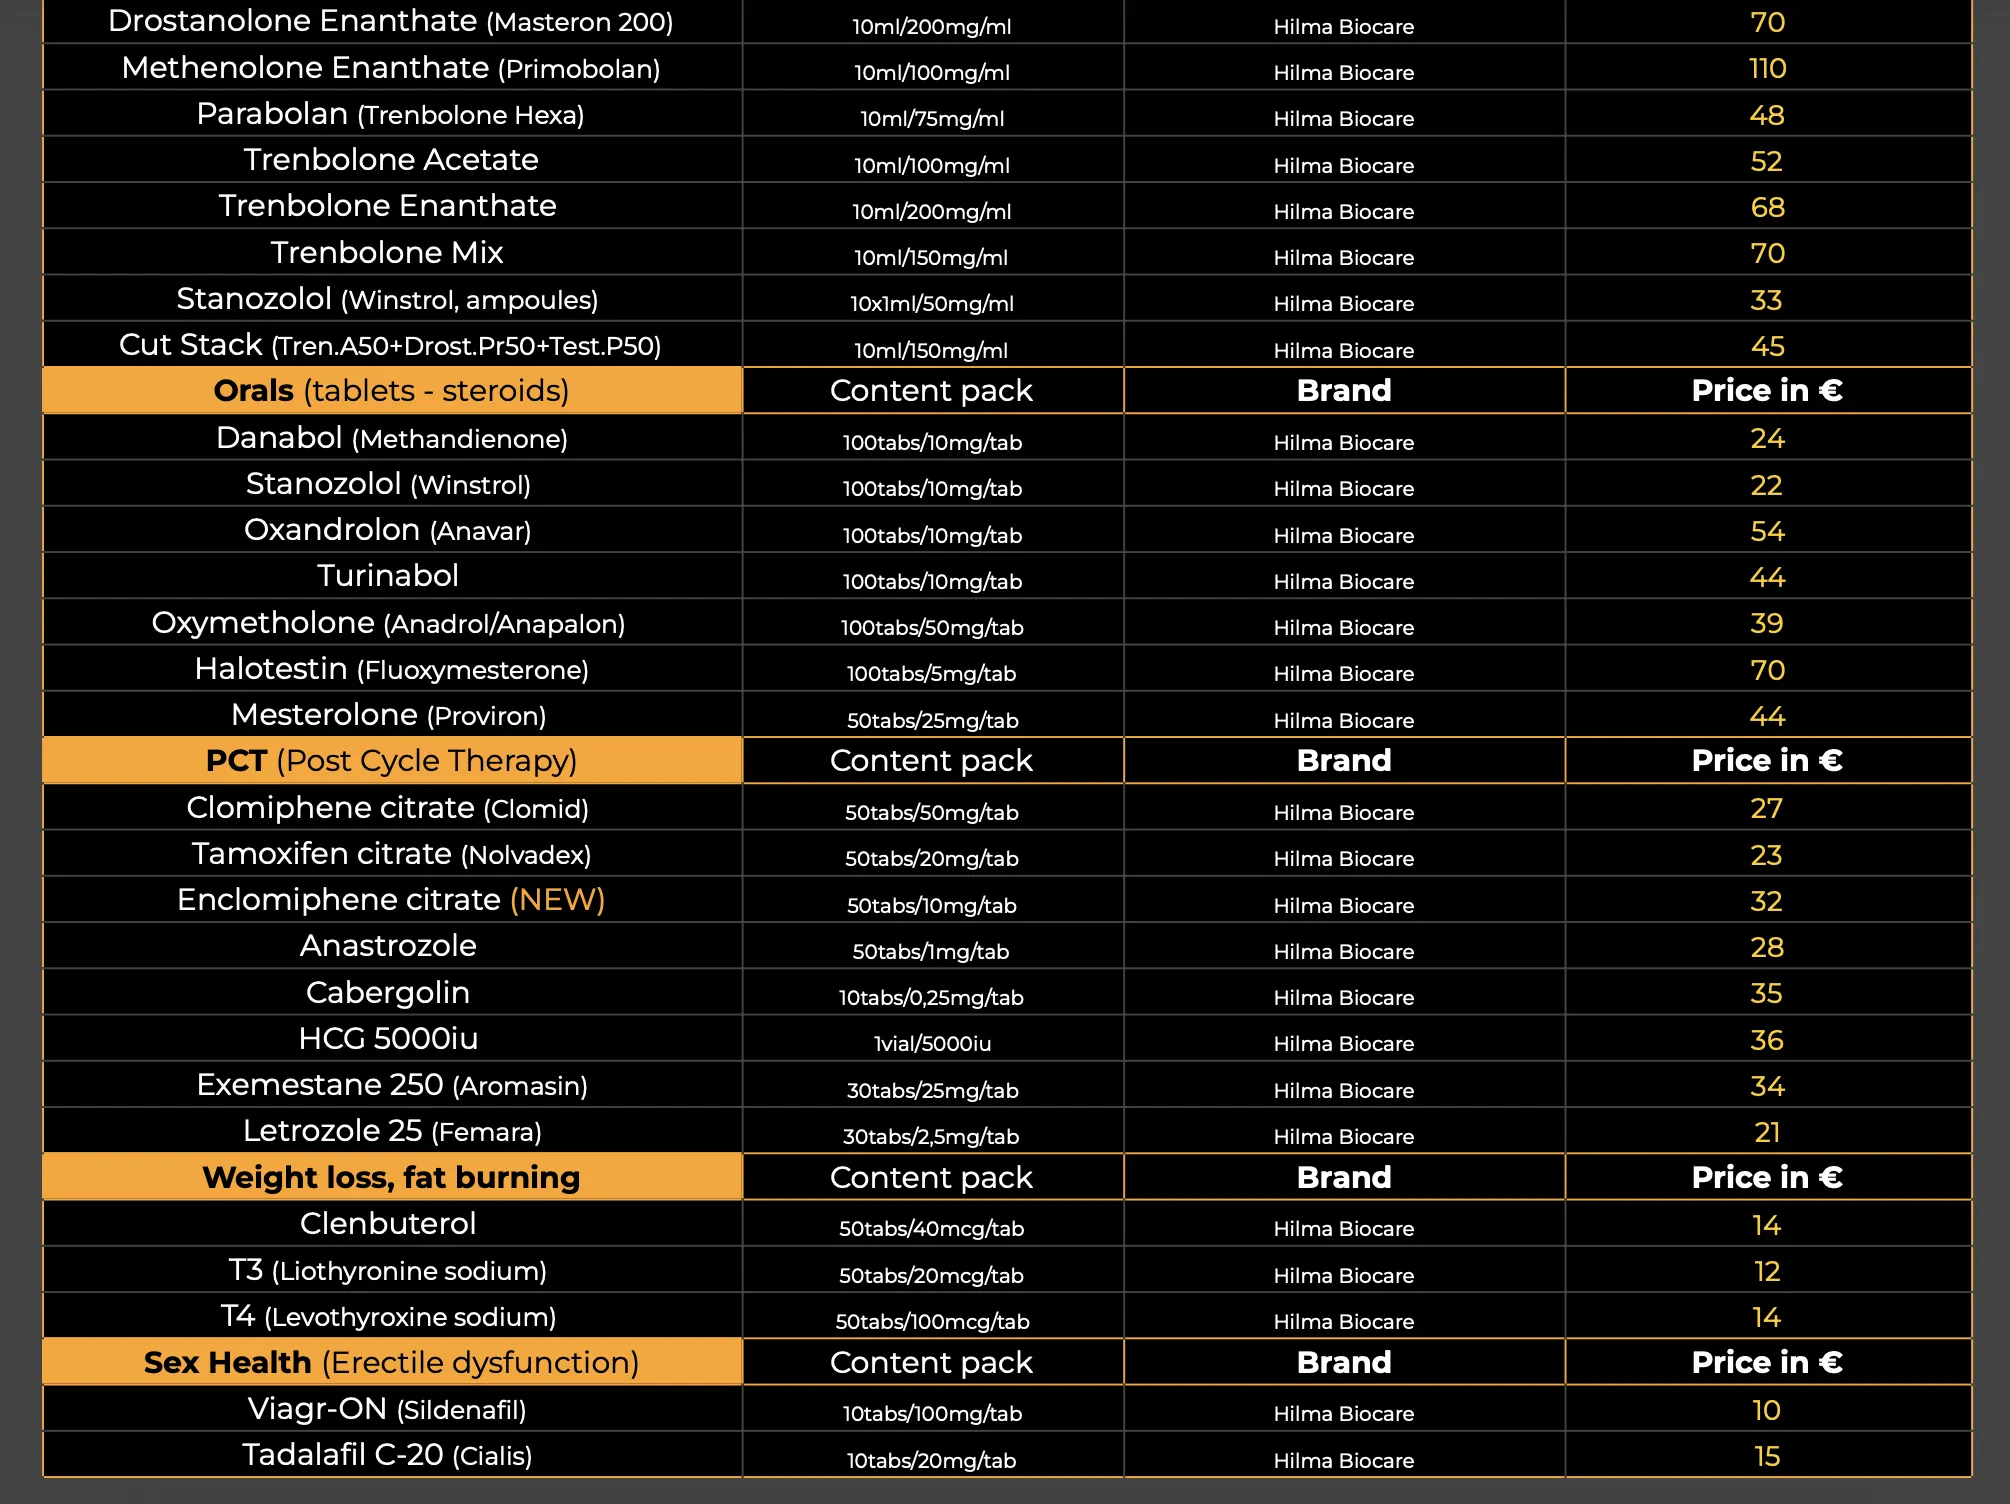Click the price '33' in Winstrol ampoules row

1767,300
